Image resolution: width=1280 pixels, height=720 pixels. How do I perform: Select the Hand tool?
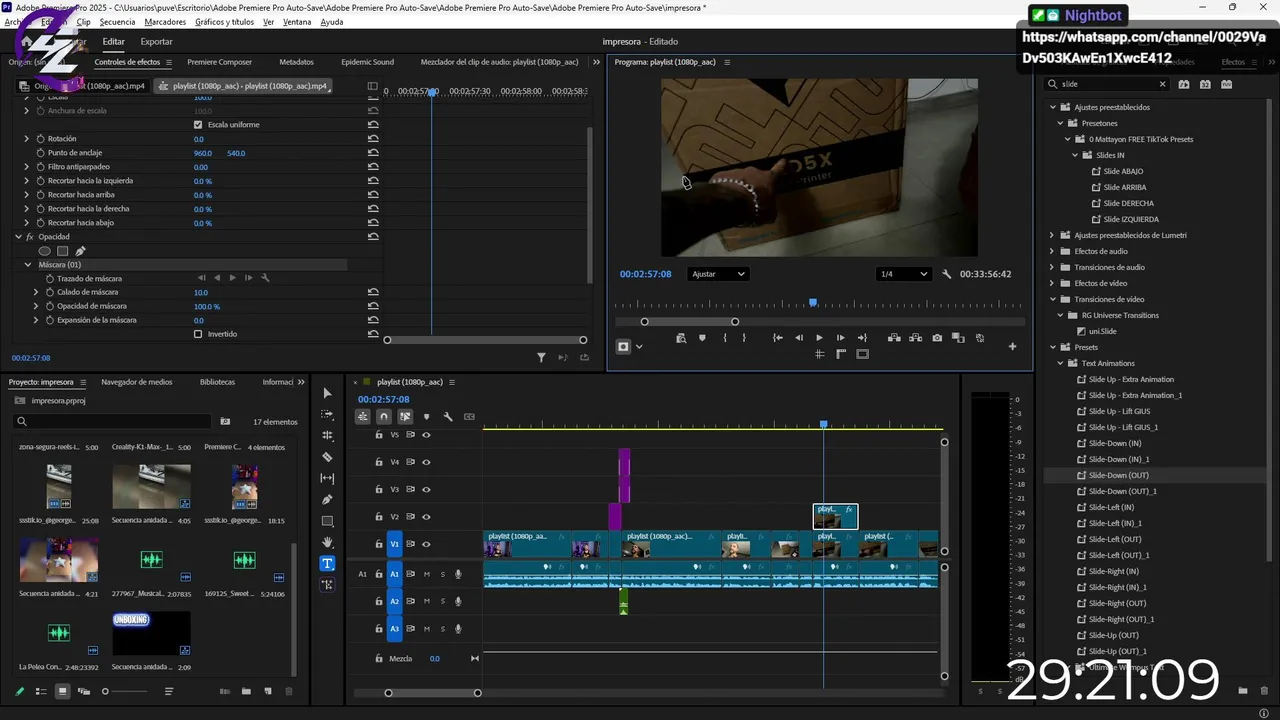327,542
